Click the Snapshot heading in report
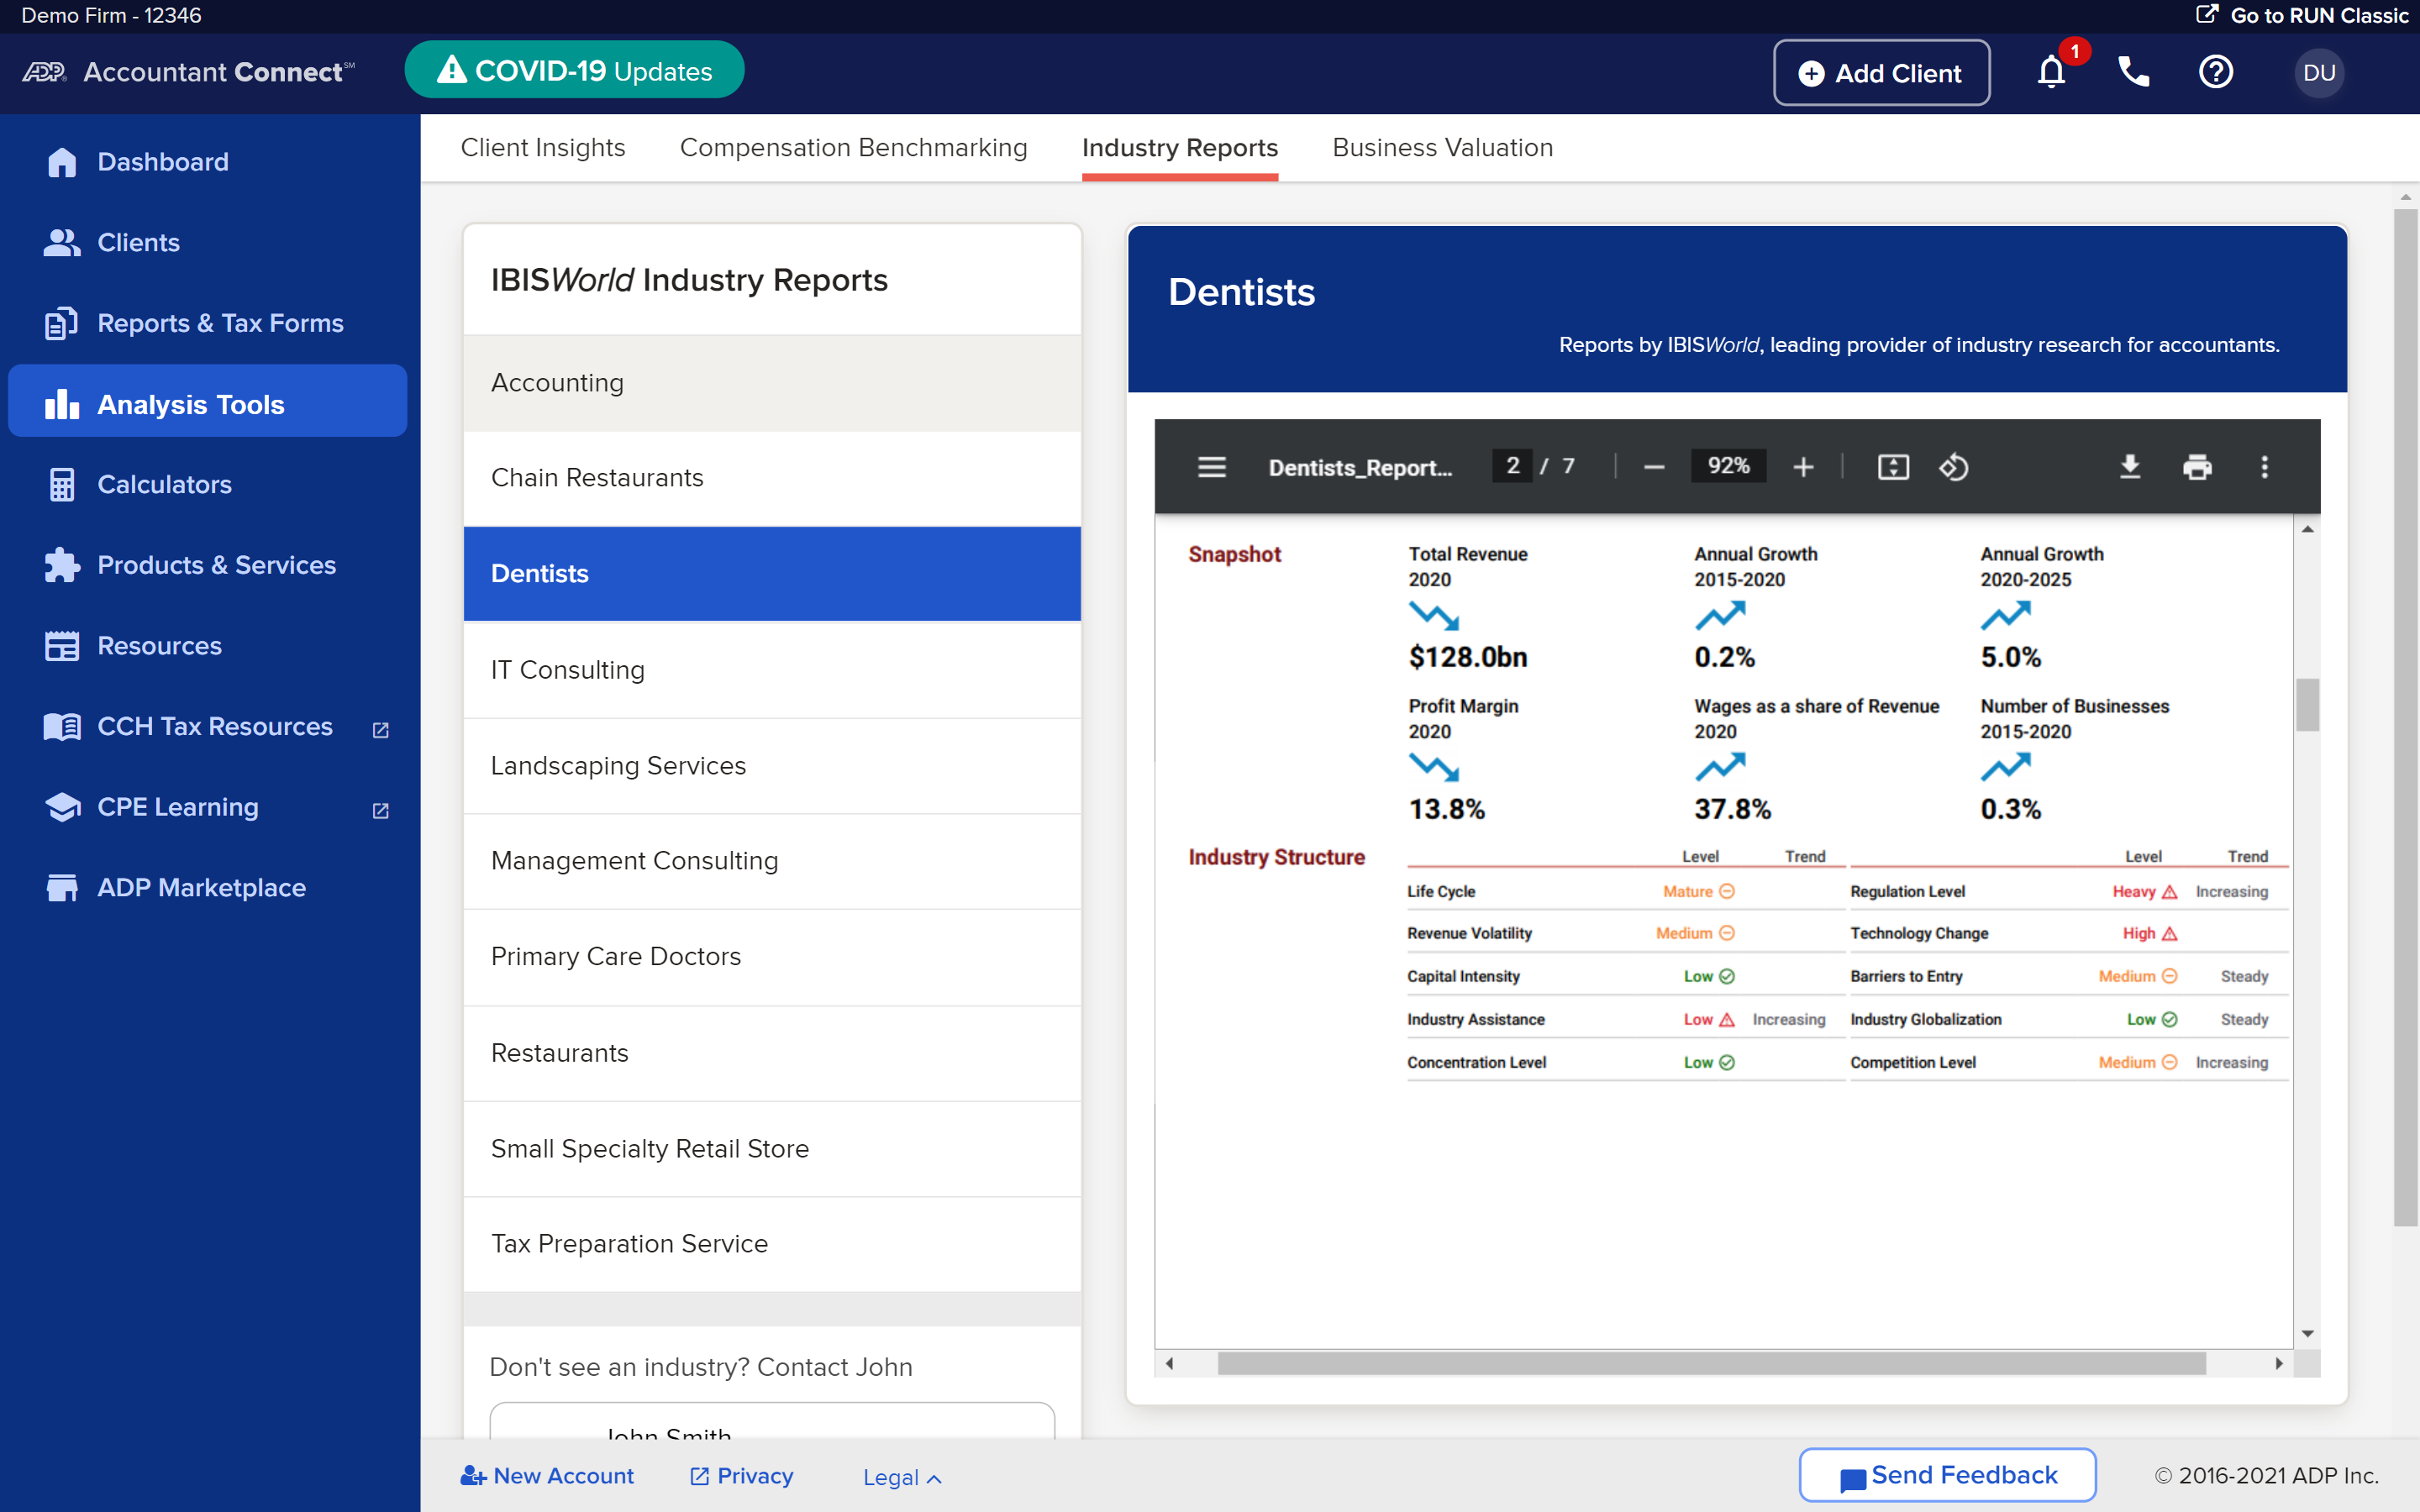Image resolution: width=2420 pixels, height=1512 pixels. (x=1234, y=554)
